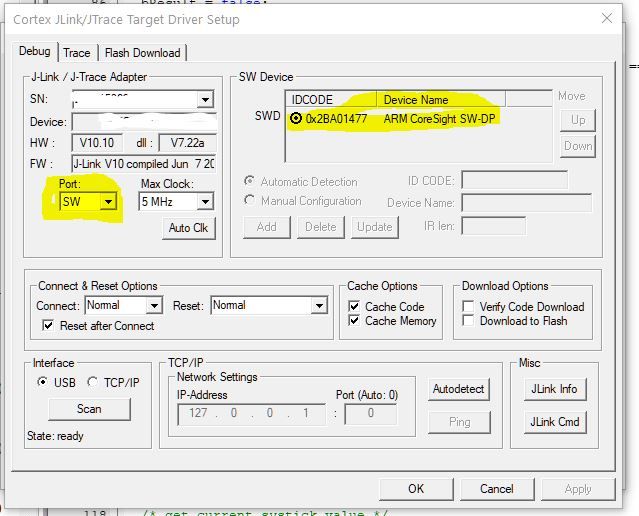Click the State: ready status text
Screen dimensions: 639x516
[55, 436]
